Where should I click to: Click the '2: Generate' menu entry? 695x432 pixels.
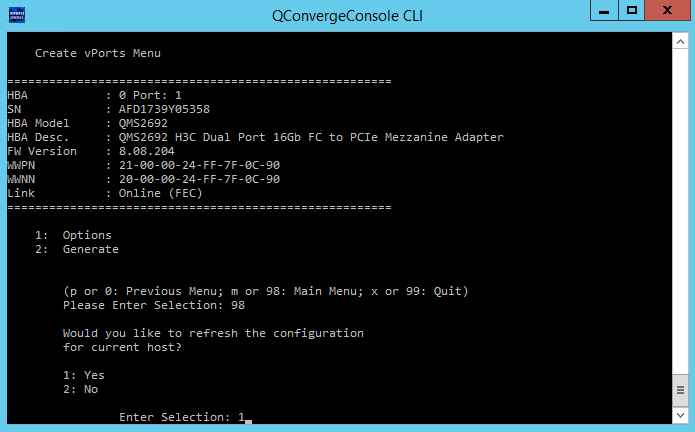pyautogui.click(x=77, y=249)
